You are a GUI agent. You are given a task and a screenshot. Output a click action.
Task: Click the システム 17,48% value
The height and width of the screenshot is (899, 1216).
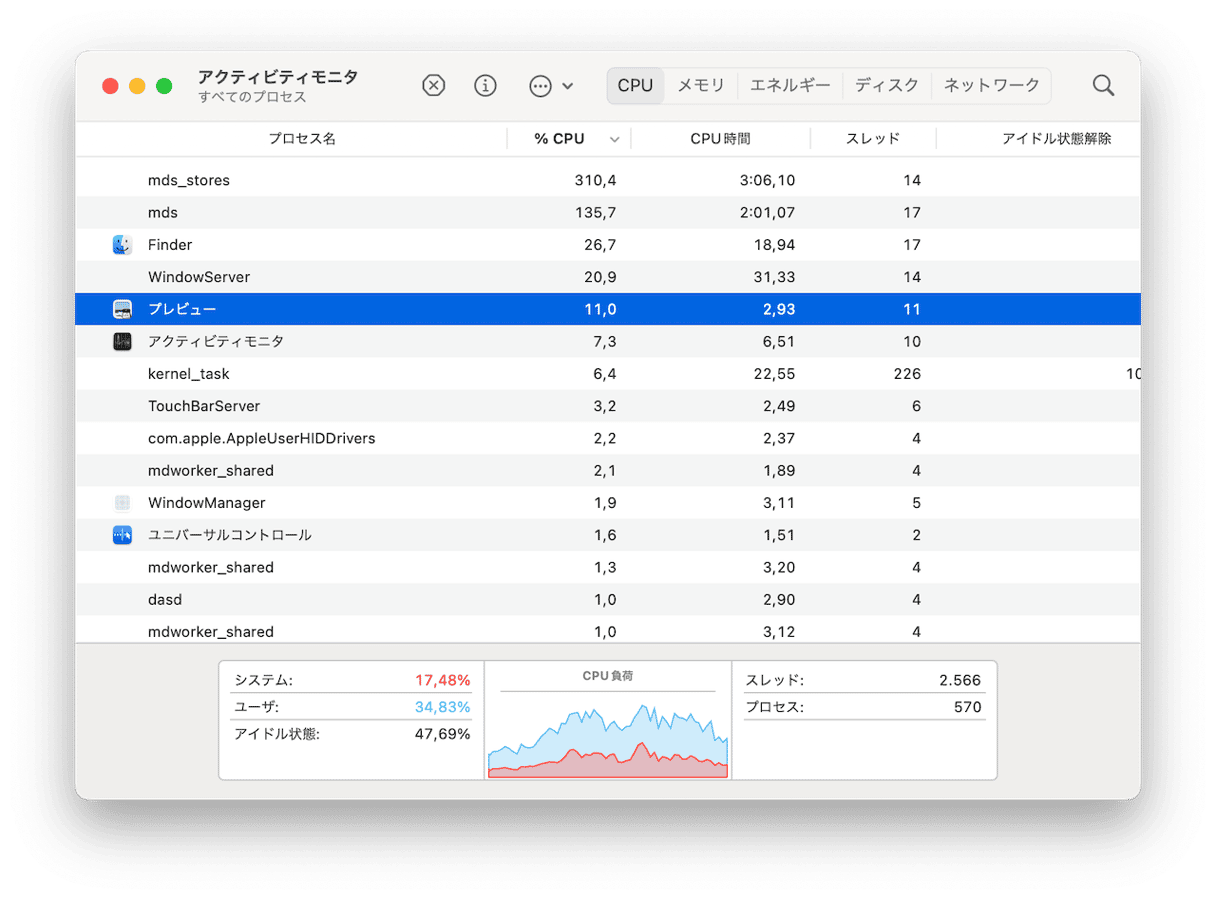(x=443, y=680)
